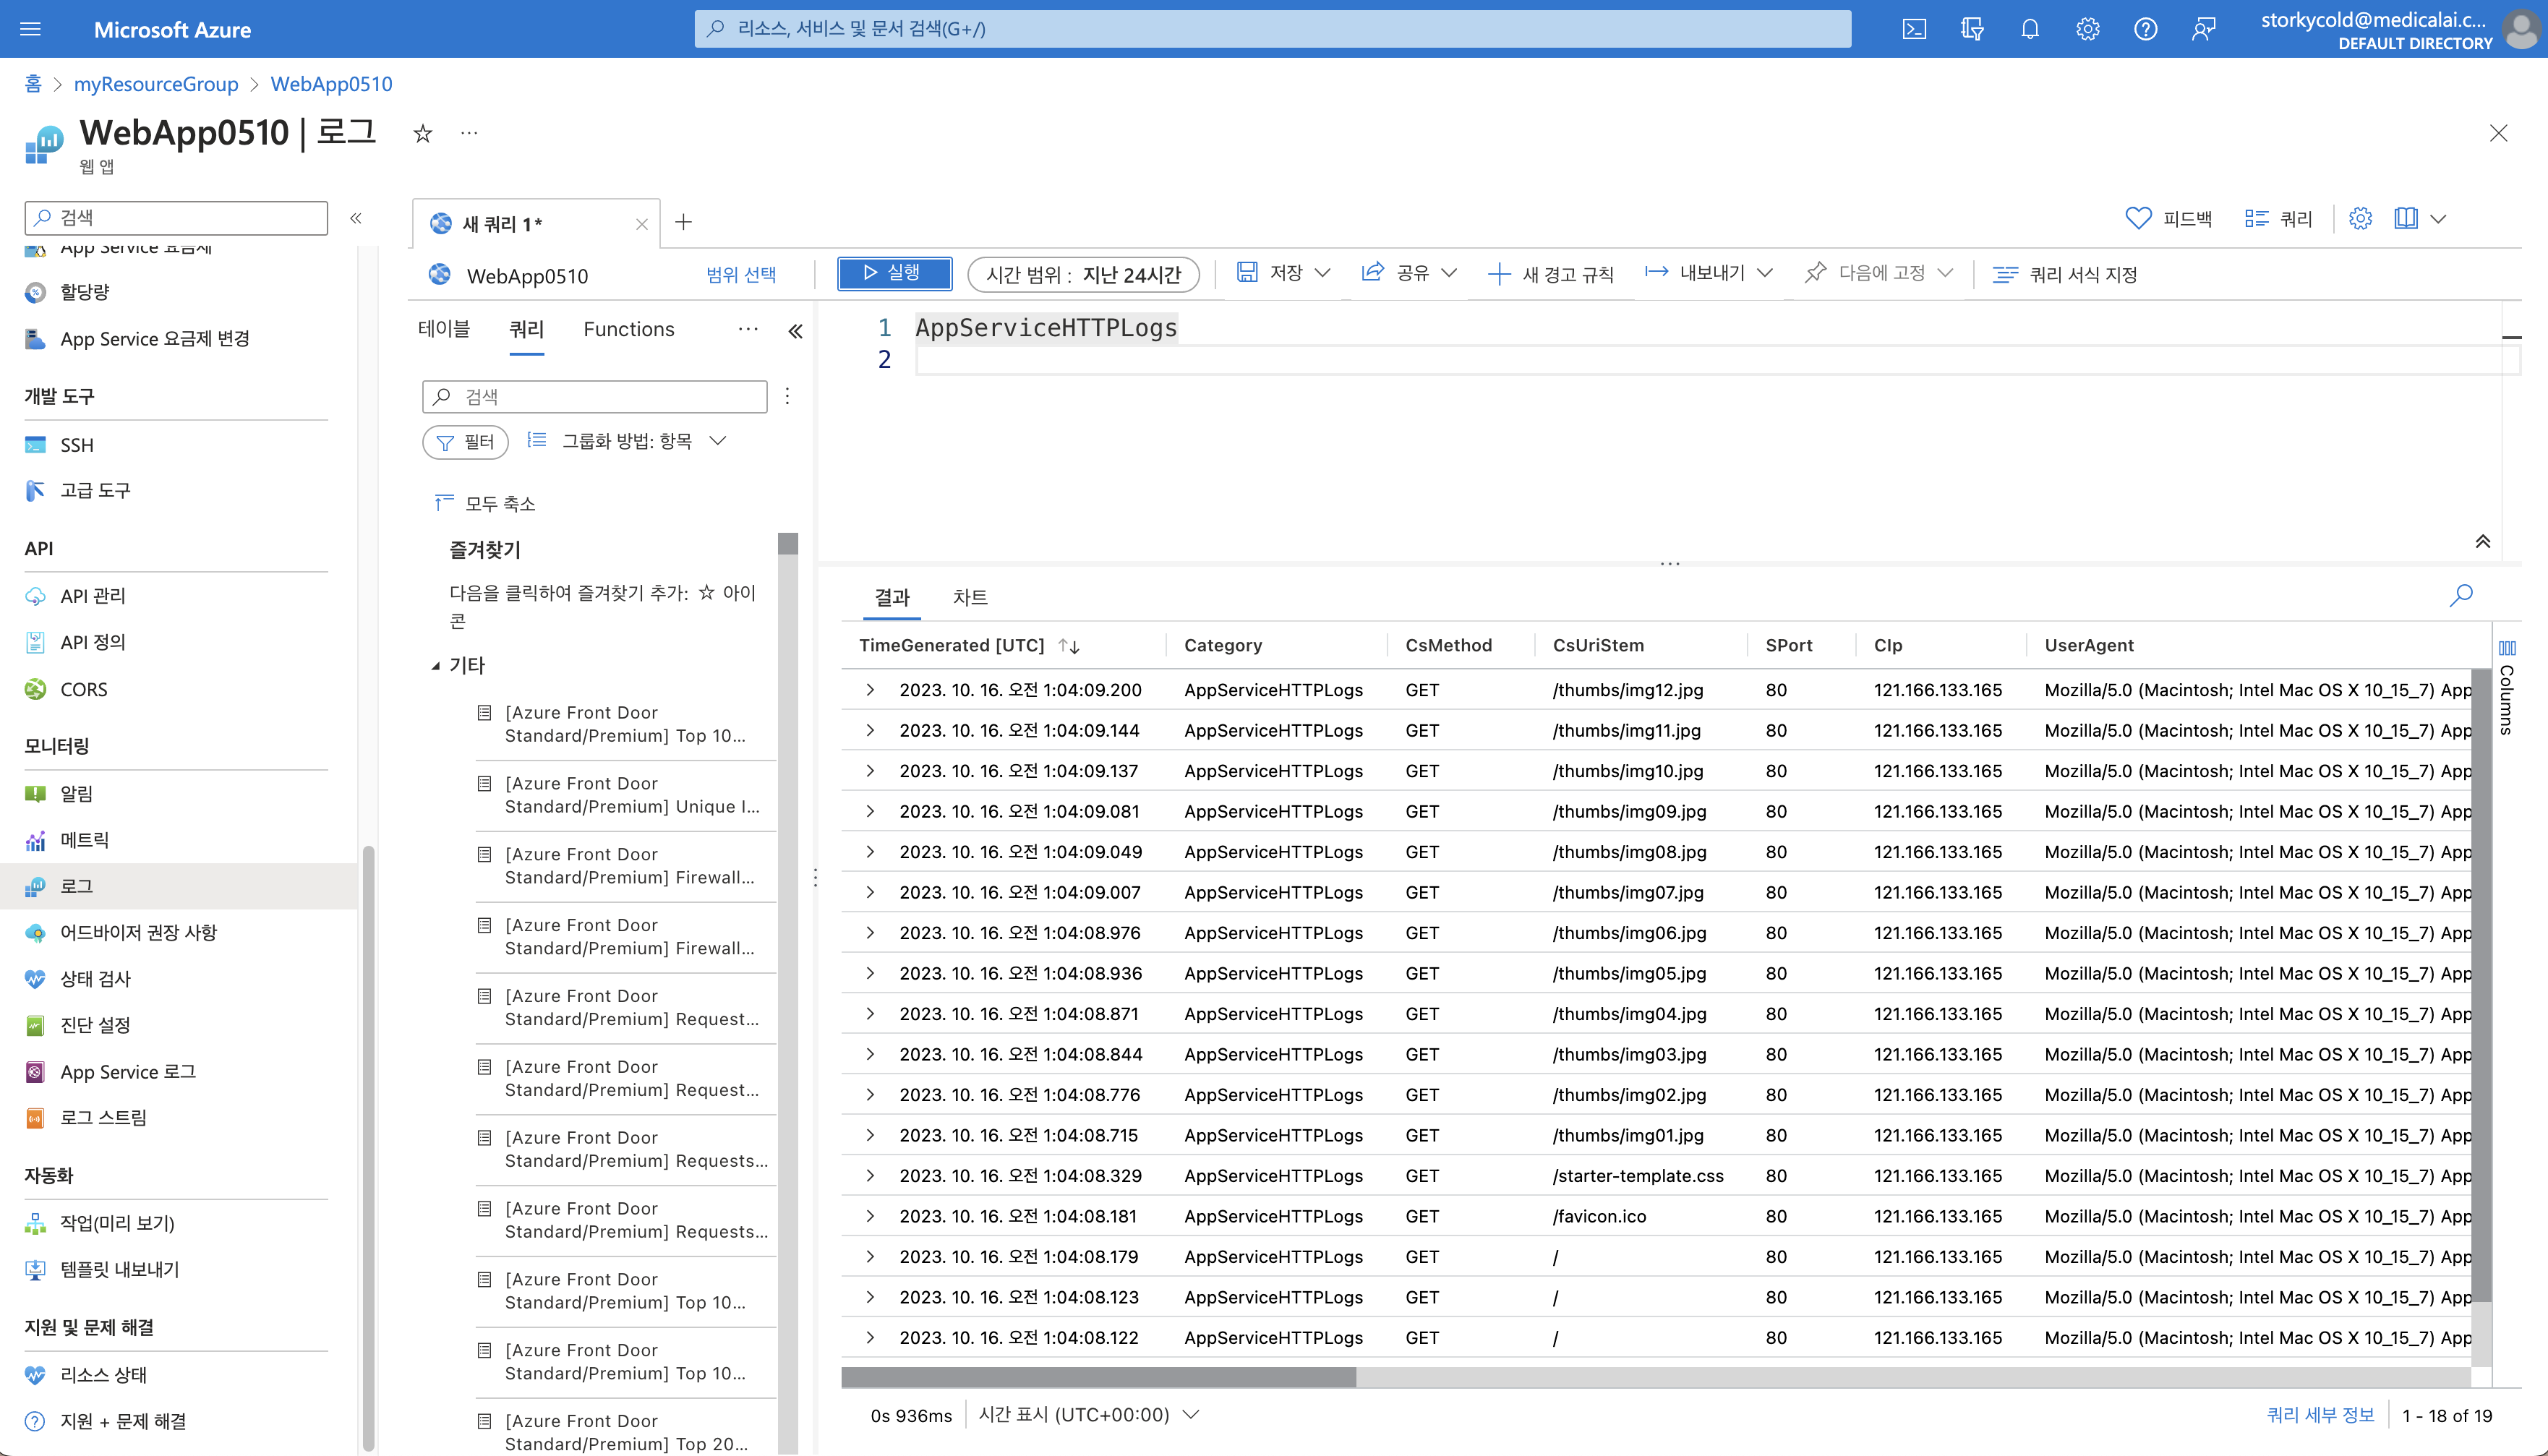Click the results search magnifier icon

[2461, 596]
